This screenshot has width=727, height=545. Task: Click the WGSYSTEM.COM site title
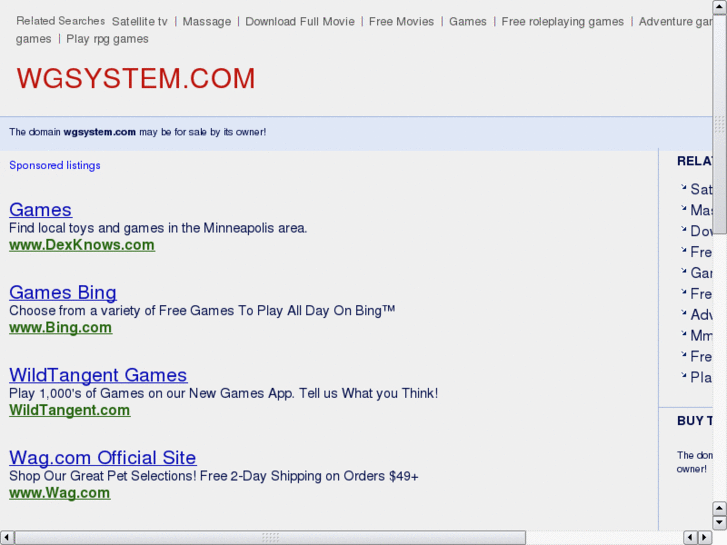pyautogui.click(x=136, y=78)
